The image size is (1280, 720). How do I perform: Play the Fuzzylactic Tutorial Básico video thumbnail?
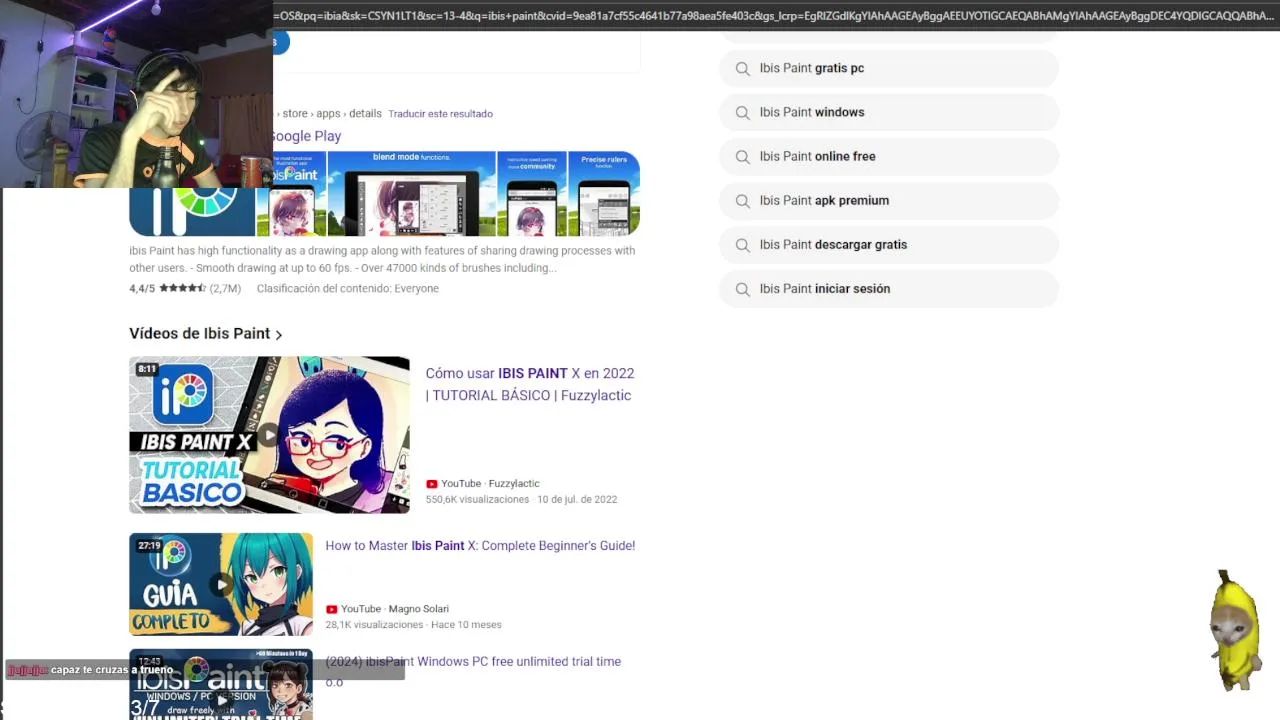click(269, 435)
